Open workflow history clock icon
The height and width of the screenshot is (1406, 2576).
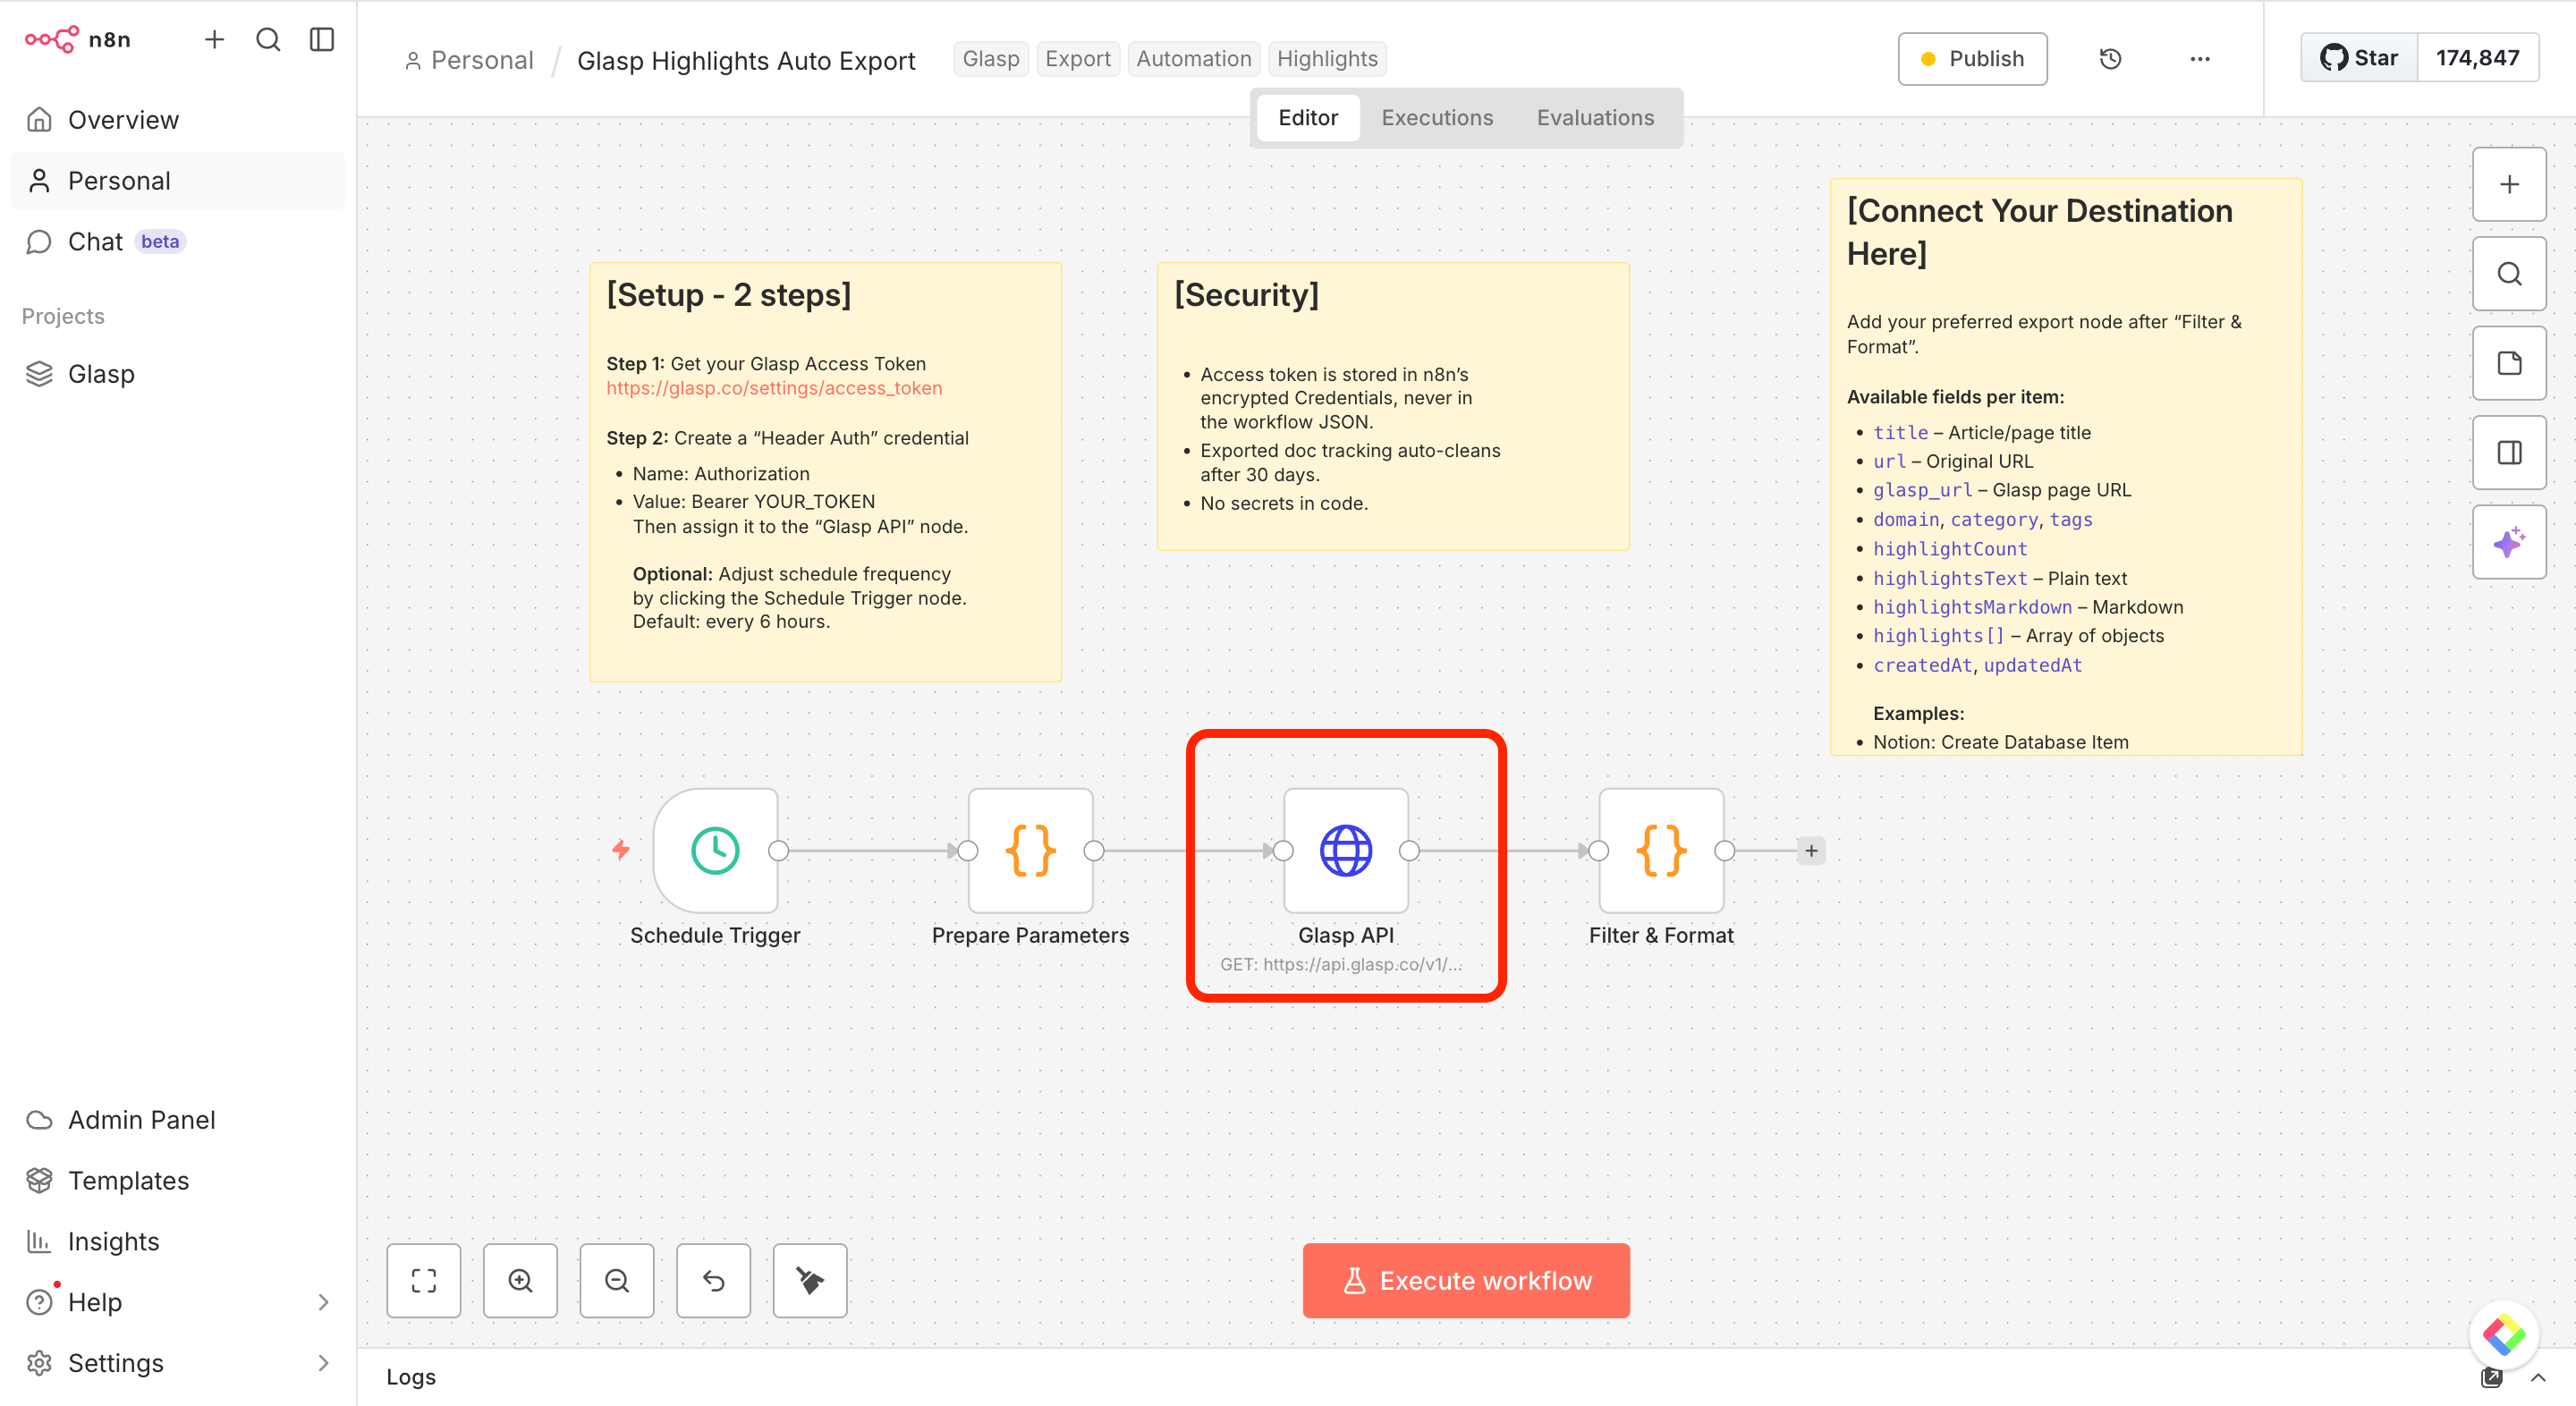2110,59
